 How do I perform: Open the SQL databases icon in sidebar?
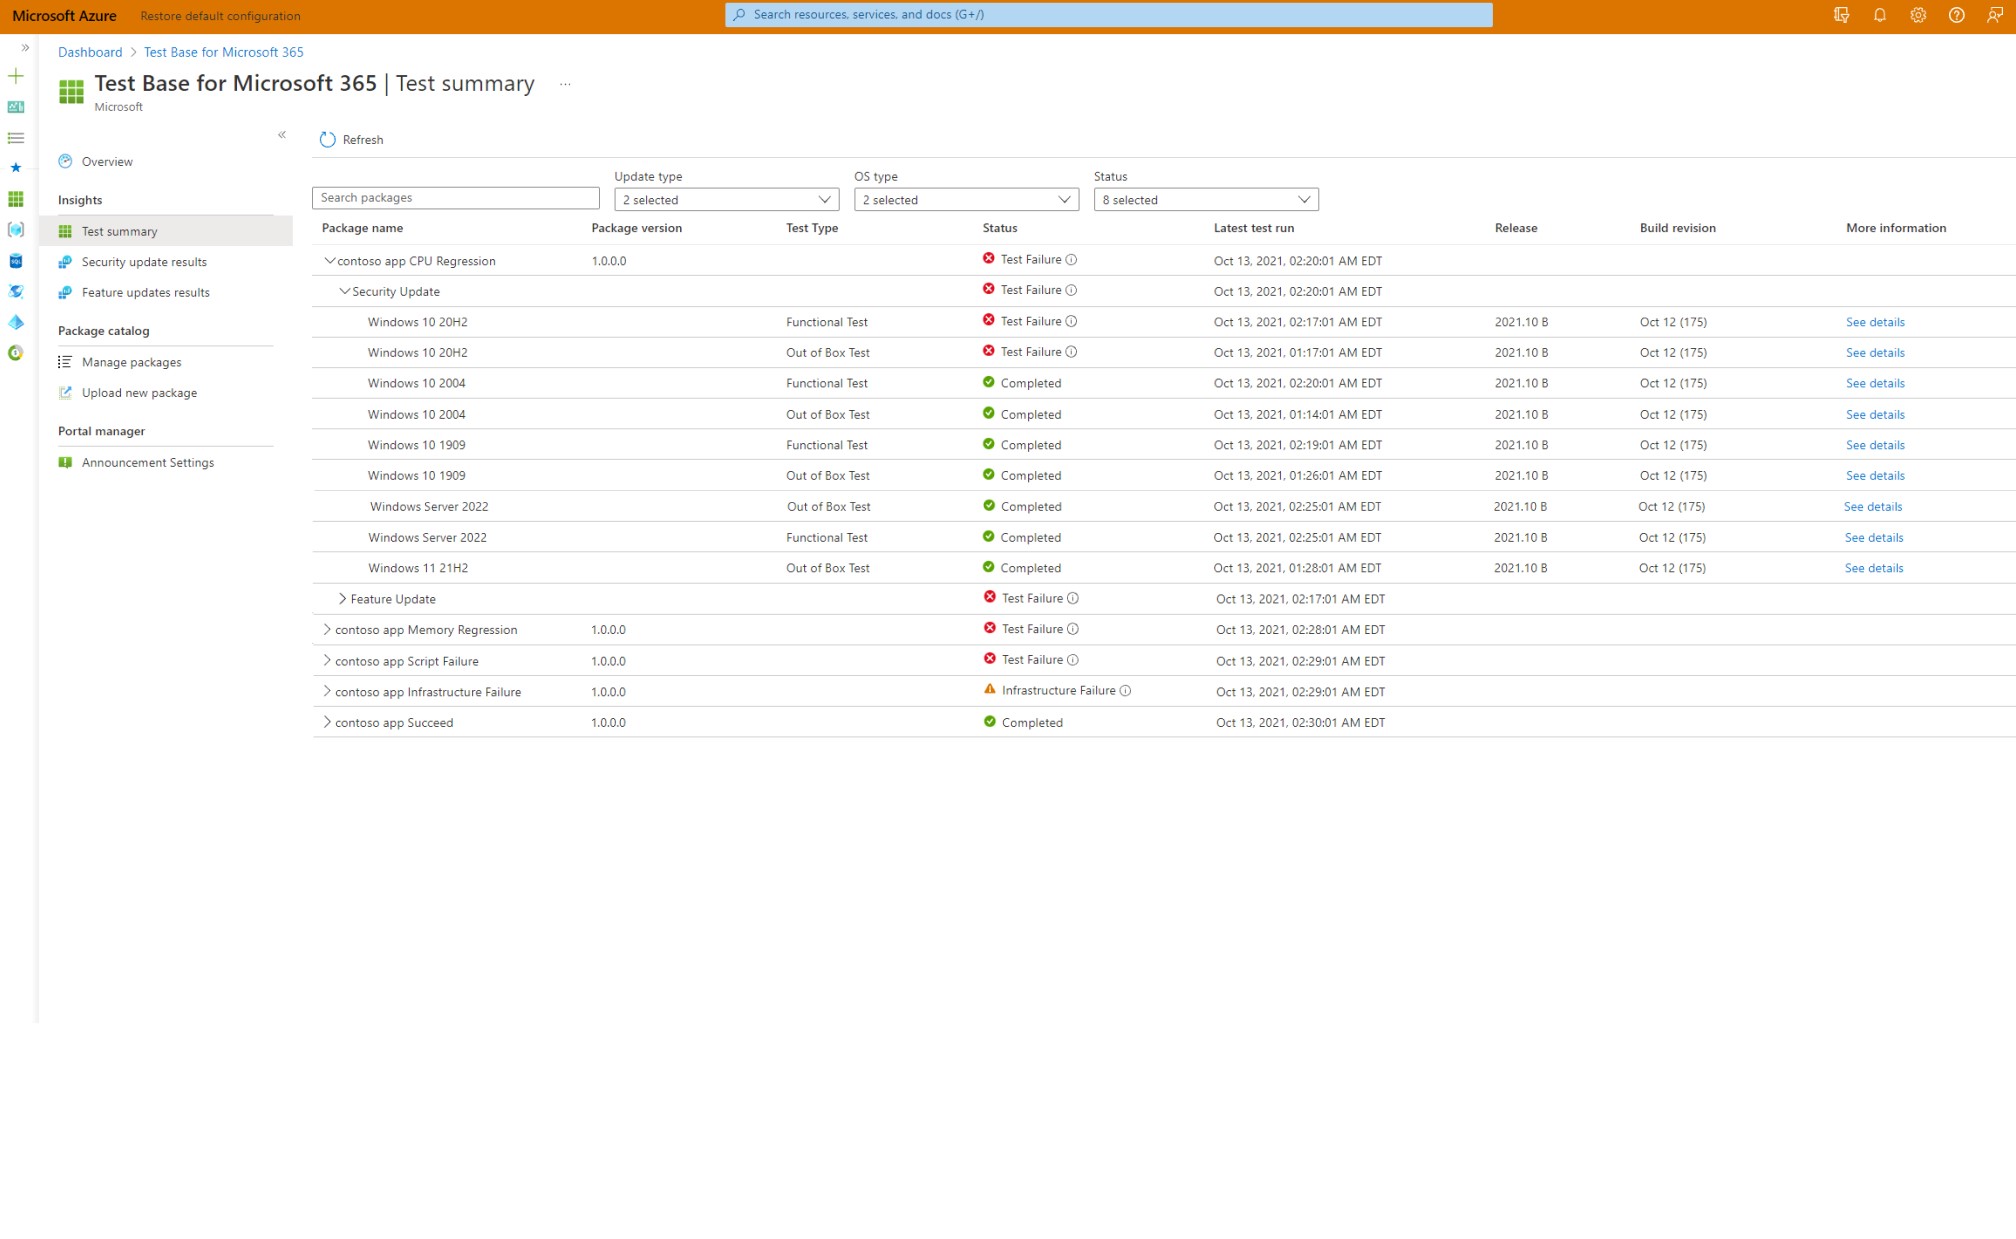(x=15, y=261)
